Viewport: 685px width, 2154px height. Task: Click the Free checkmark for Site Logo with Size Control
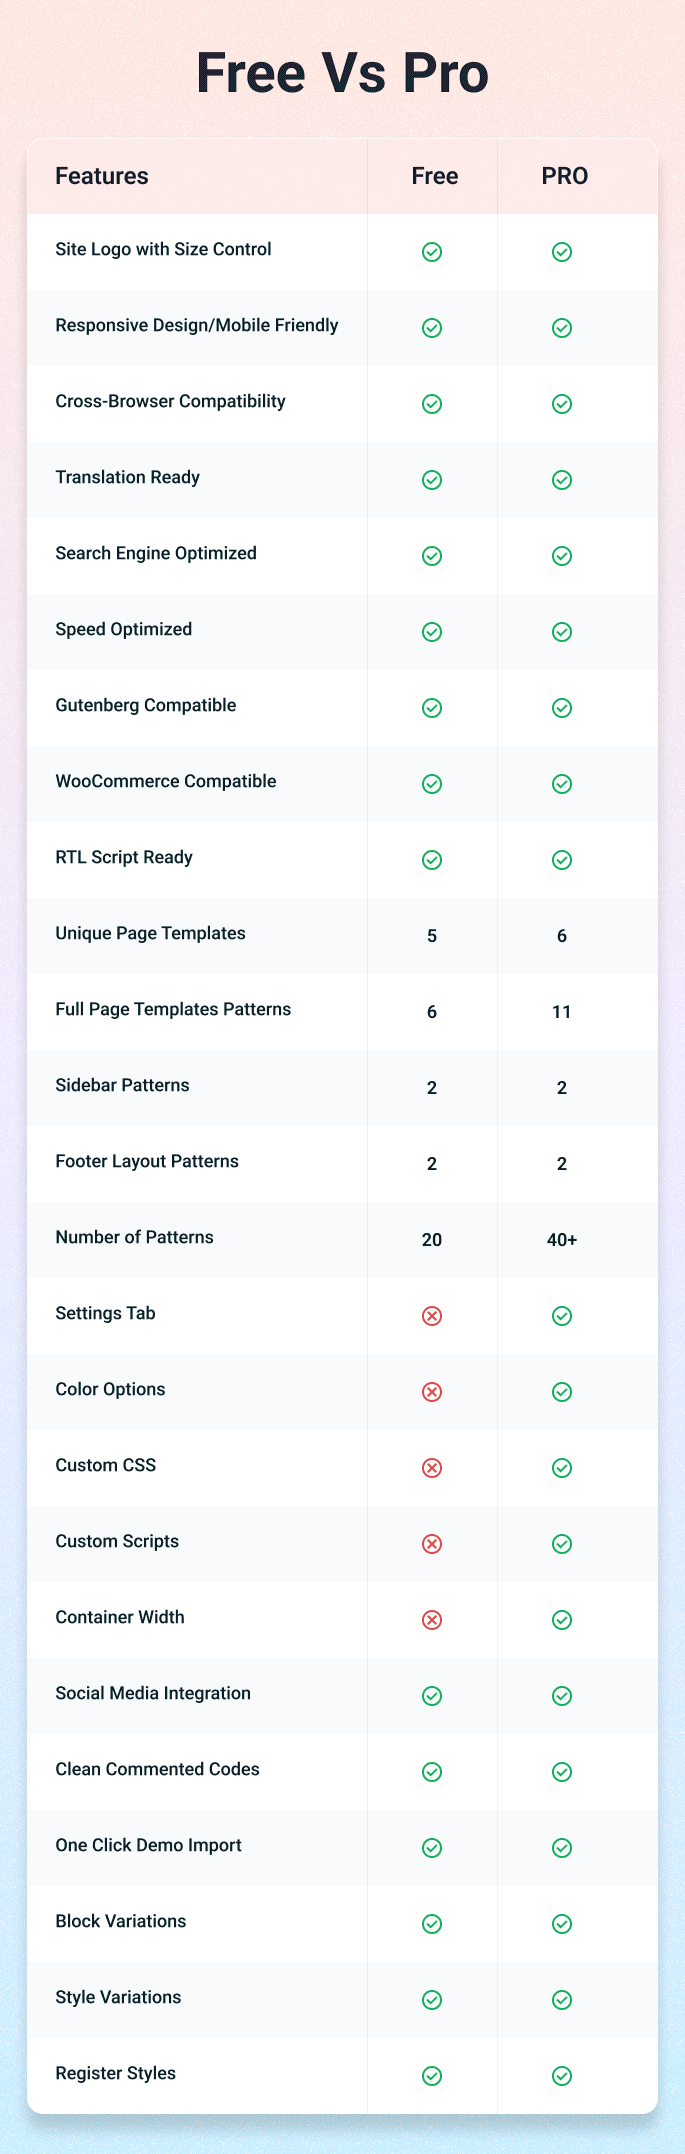[432, 252]
